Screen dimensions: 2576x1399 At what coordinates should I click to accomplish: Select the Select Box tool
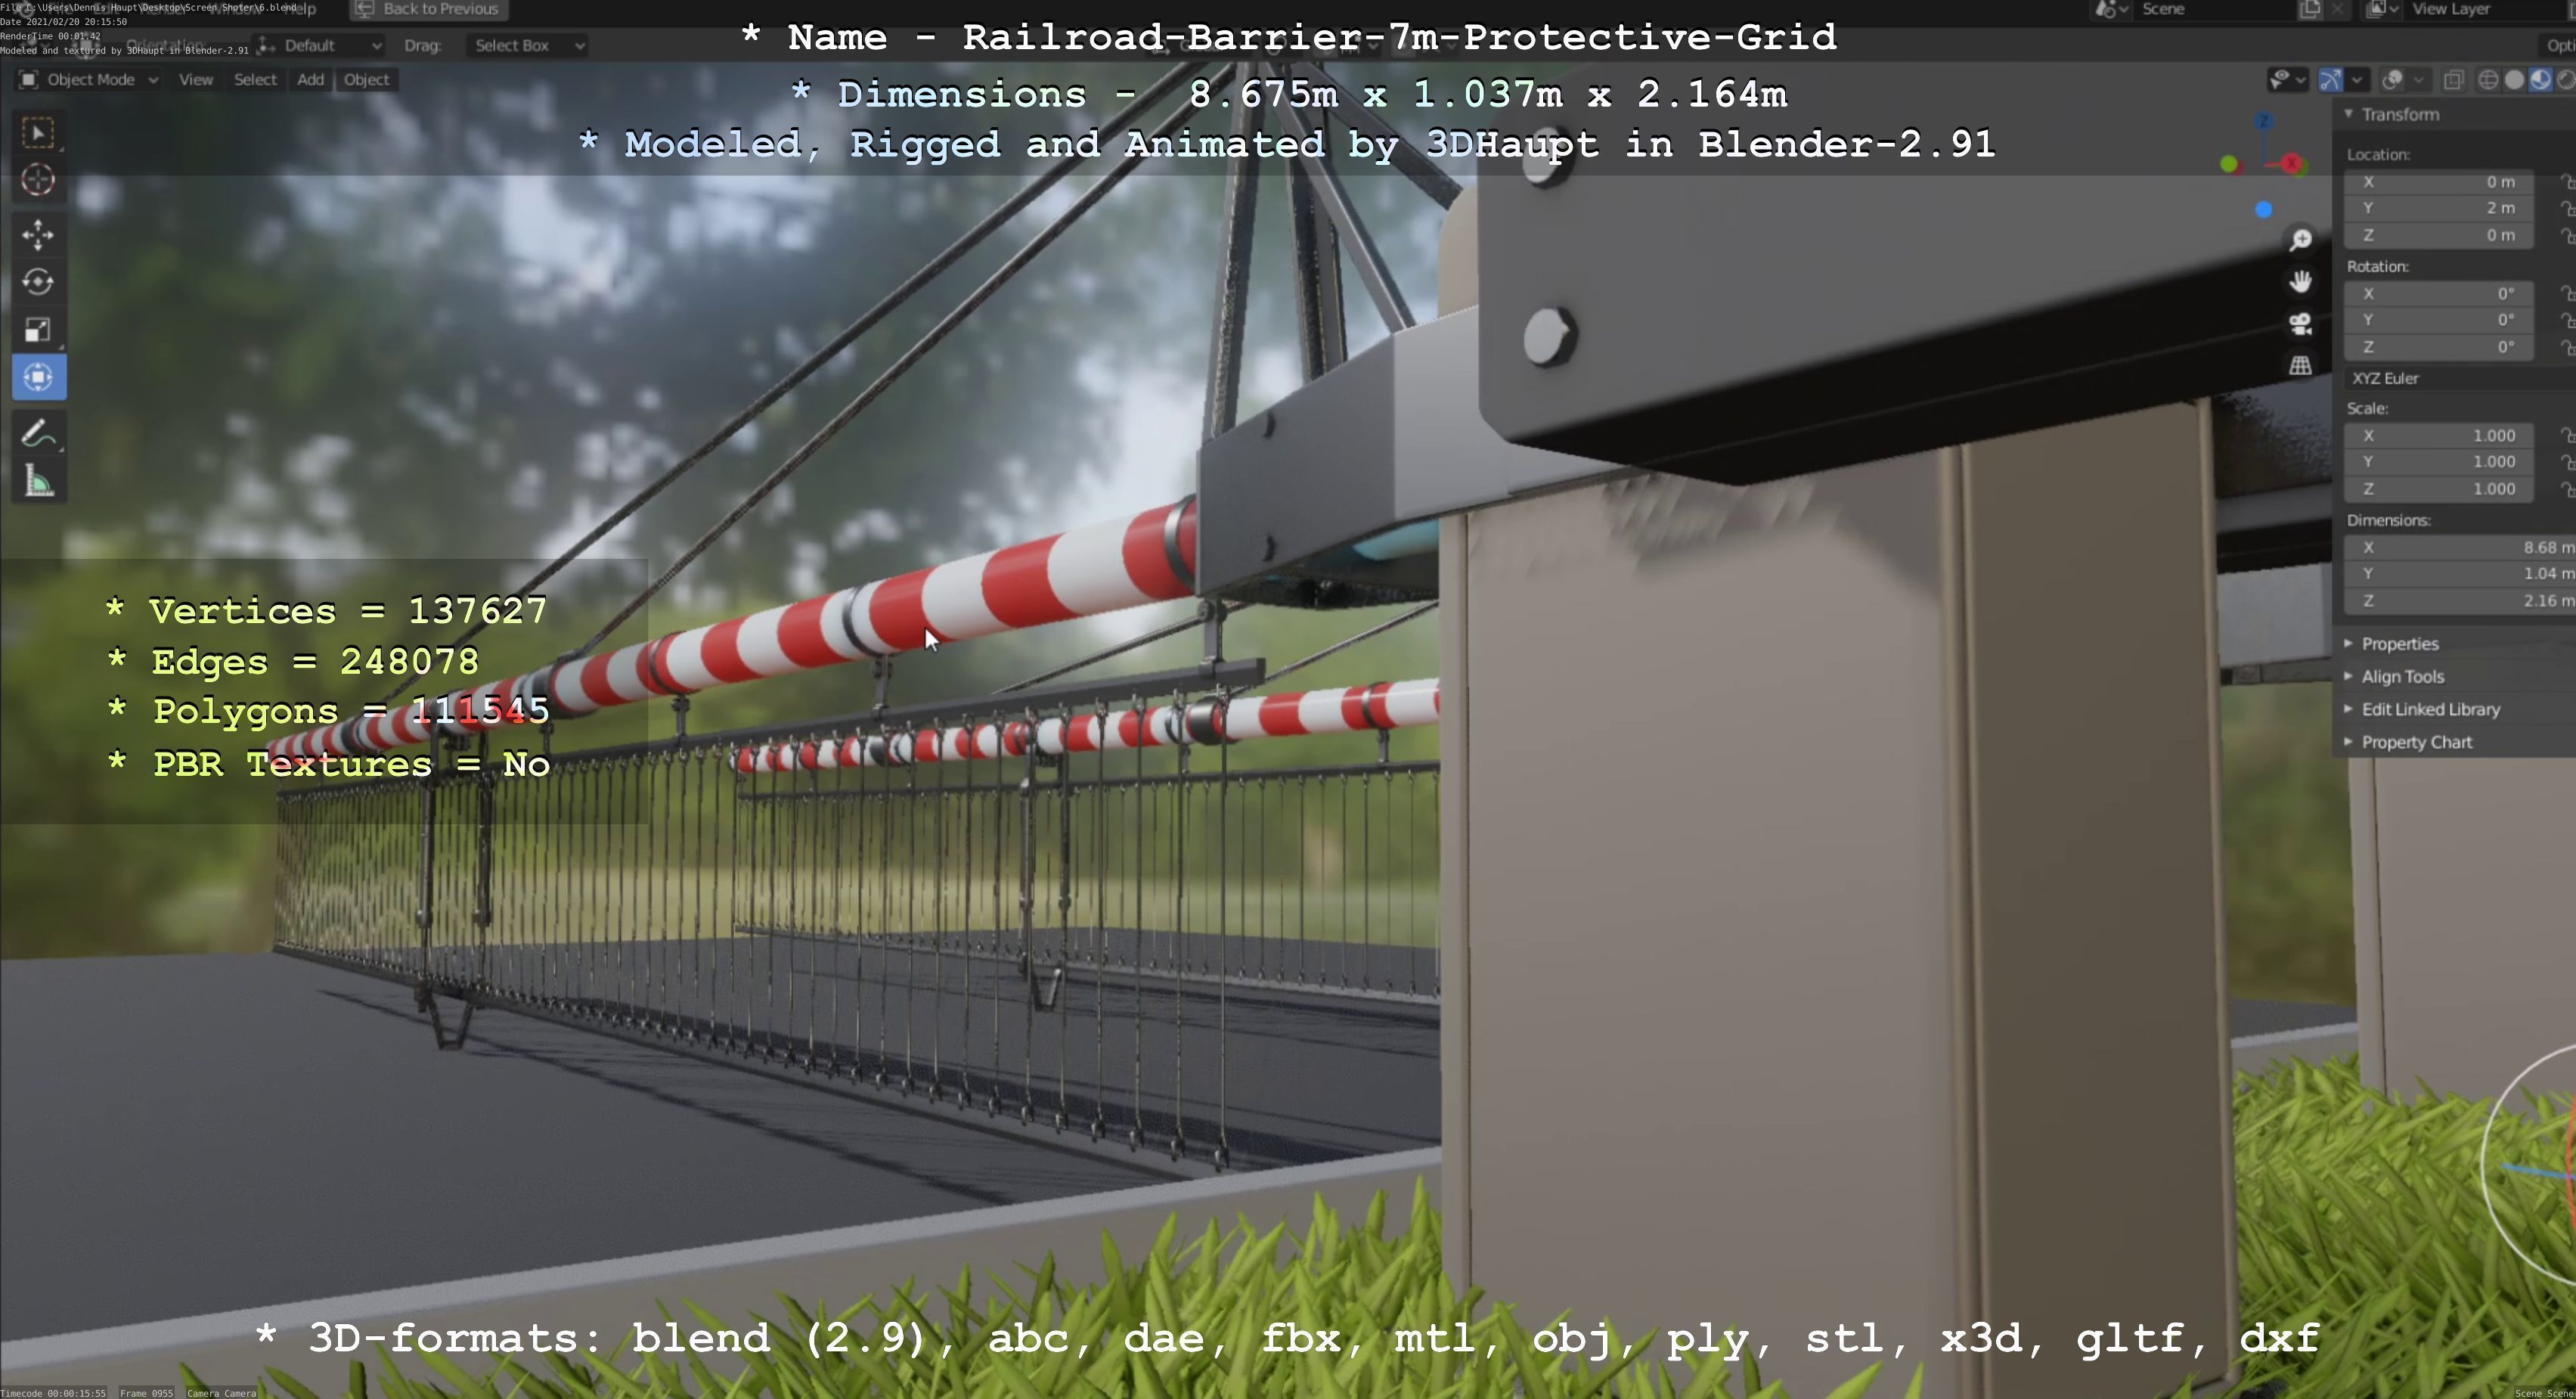(39, 133)
